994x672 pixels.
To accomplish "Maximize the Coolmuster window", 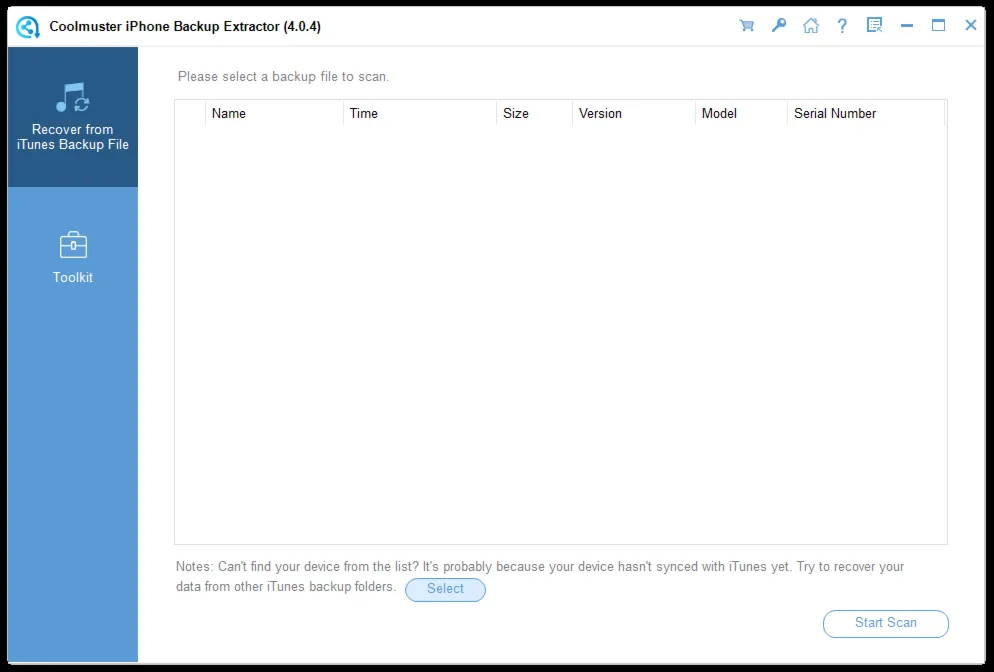I will pos(939,26).
